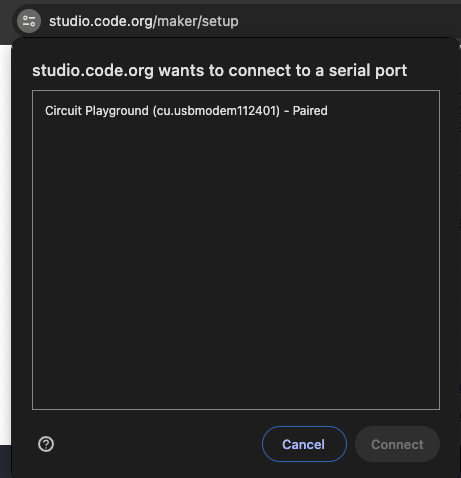The image size is (461, 478).
Task: Click the help question mark icon
Action: point(46,444)
